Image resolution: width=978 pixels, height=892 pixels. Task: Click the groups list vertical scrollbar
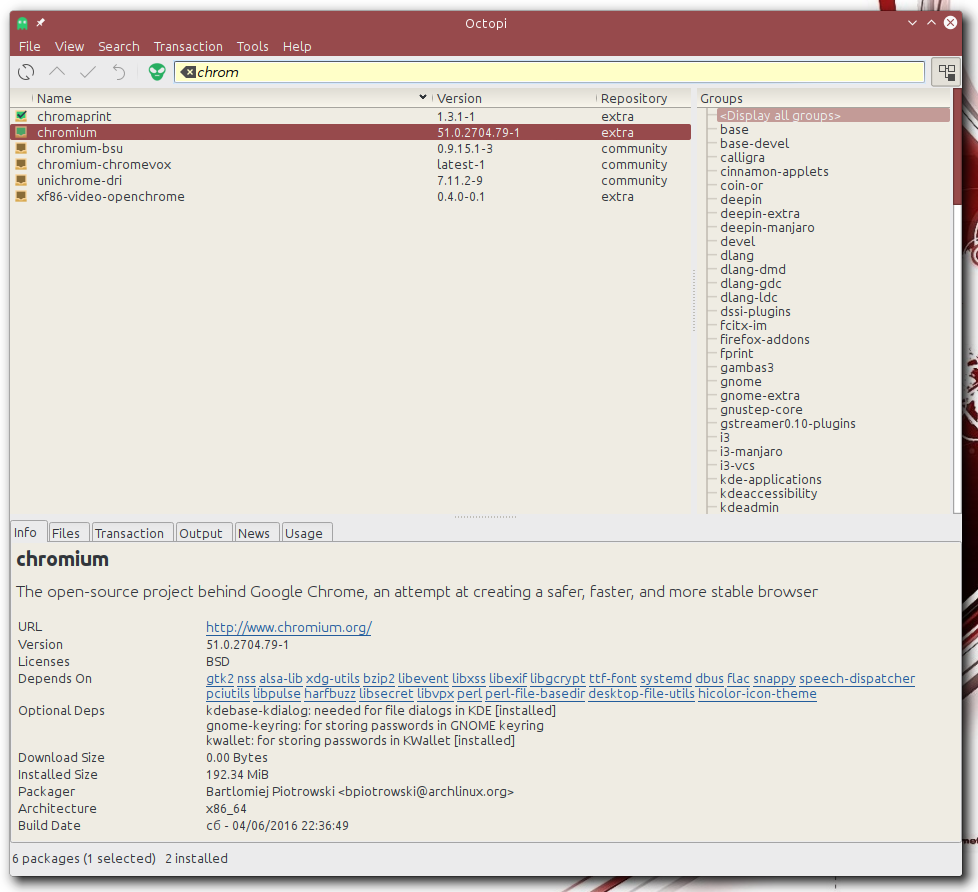pos(956,300)
